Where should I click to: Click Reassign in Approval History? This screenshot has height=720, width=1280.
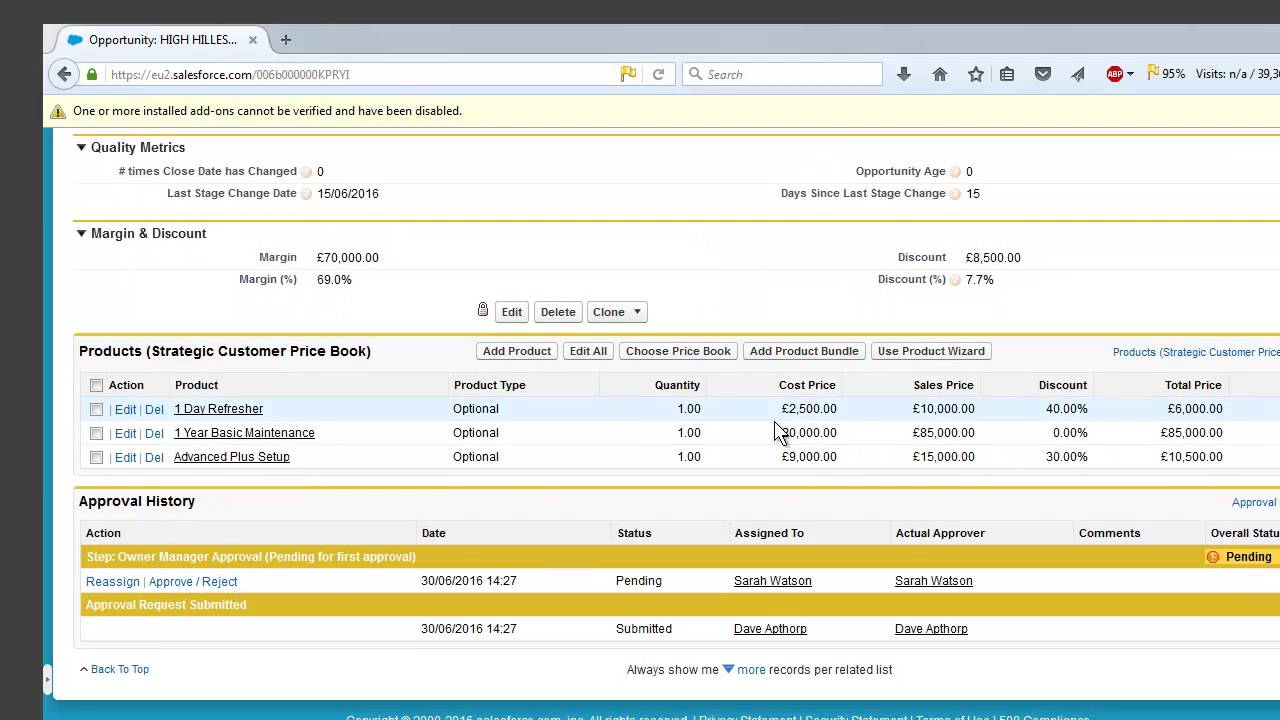point(113,581)
